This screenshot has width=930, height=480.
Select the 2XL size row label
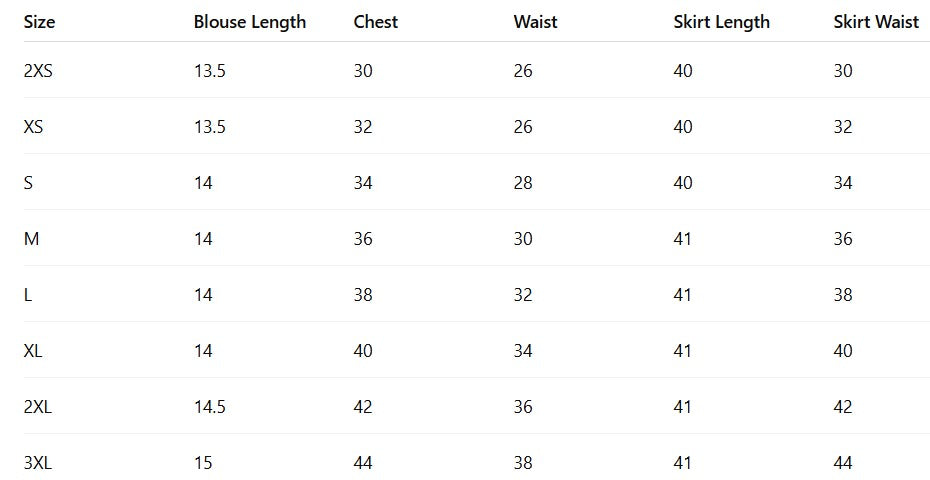pos(37,407)
